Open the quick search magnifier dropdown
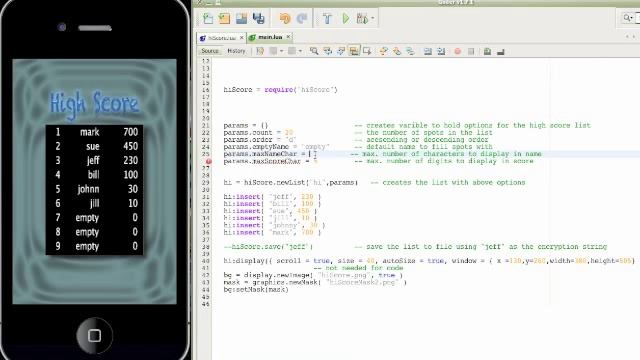 [628, 18]
